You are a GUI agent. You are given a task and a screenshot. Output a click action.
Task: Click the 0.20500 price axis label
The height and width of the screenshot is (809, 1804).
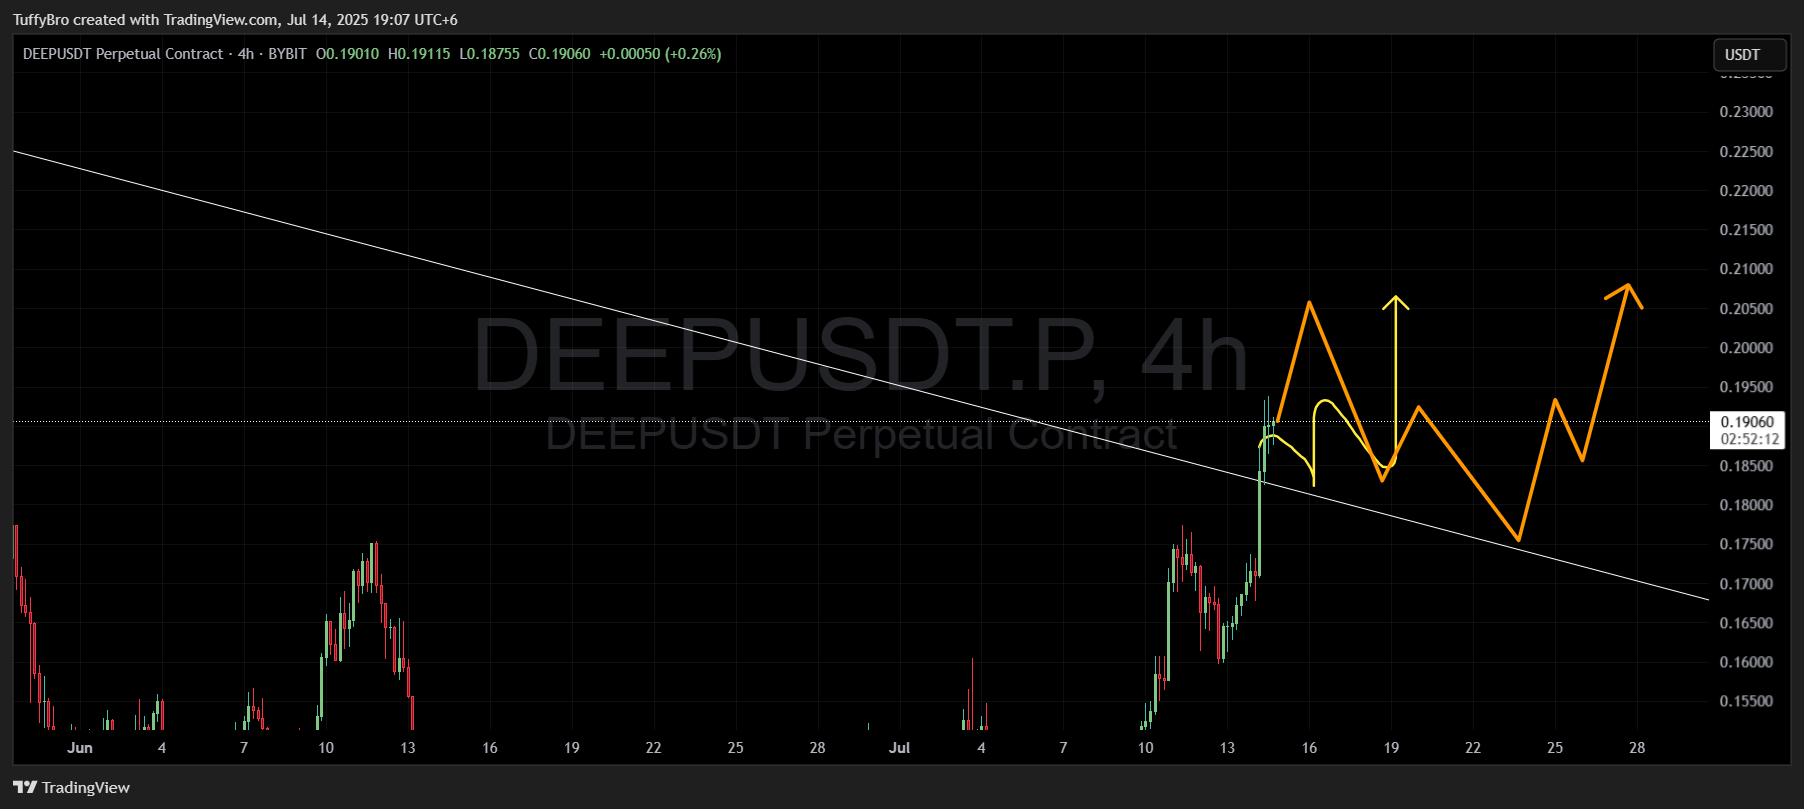click(1746, 309)
